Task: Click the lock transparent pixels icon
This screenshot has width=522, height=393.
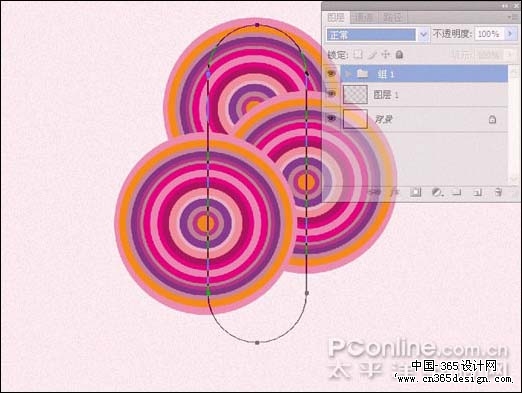Action: tap(358, 54)
